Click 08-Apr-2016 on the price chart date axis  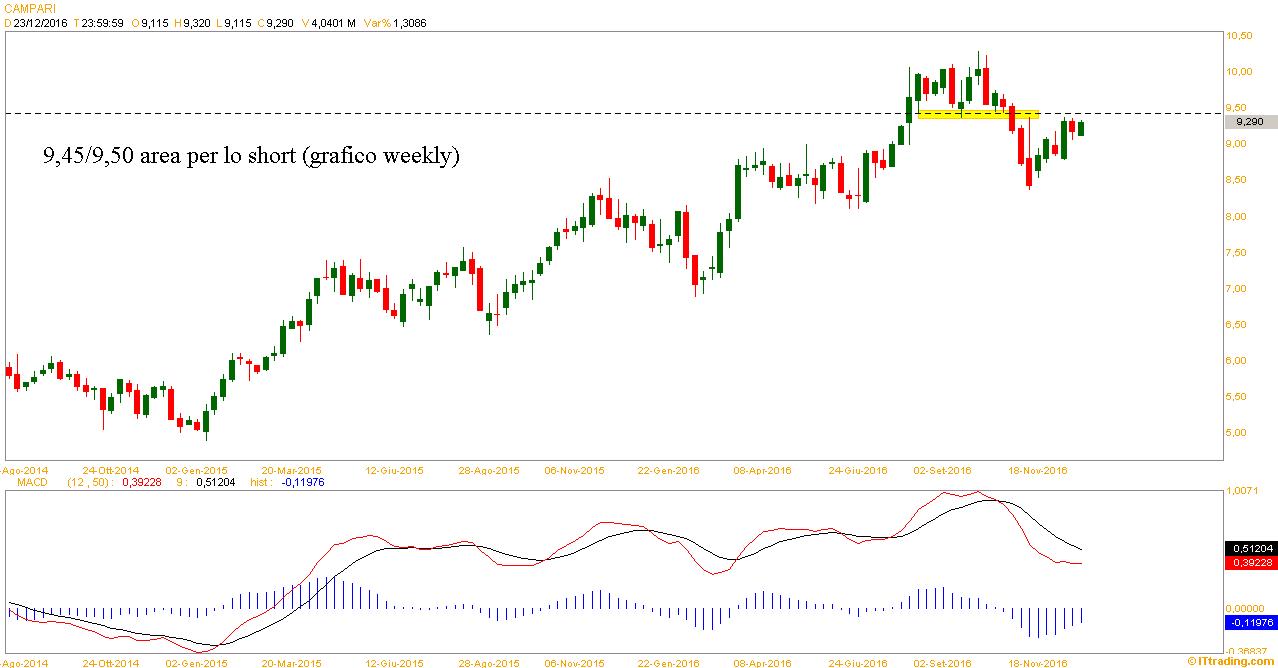click(762, 470)
